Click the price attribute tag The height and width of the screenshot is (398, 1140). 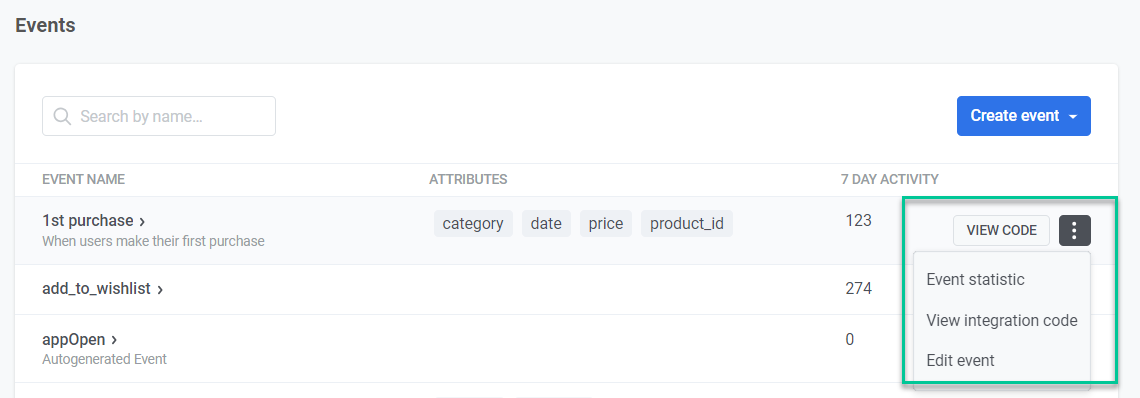coord(606,223)
